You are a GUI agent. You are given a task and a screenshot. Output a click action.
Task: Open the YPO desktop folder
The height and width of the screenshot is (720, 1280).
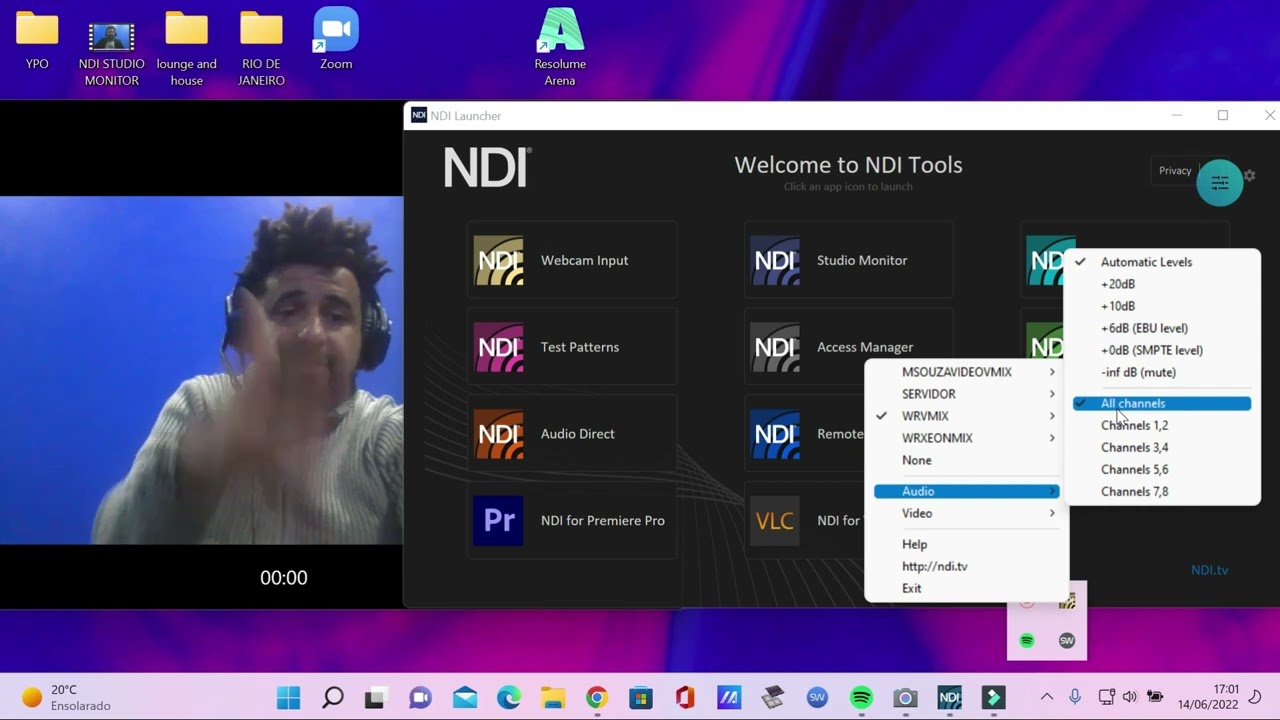(x=37, y=40)
